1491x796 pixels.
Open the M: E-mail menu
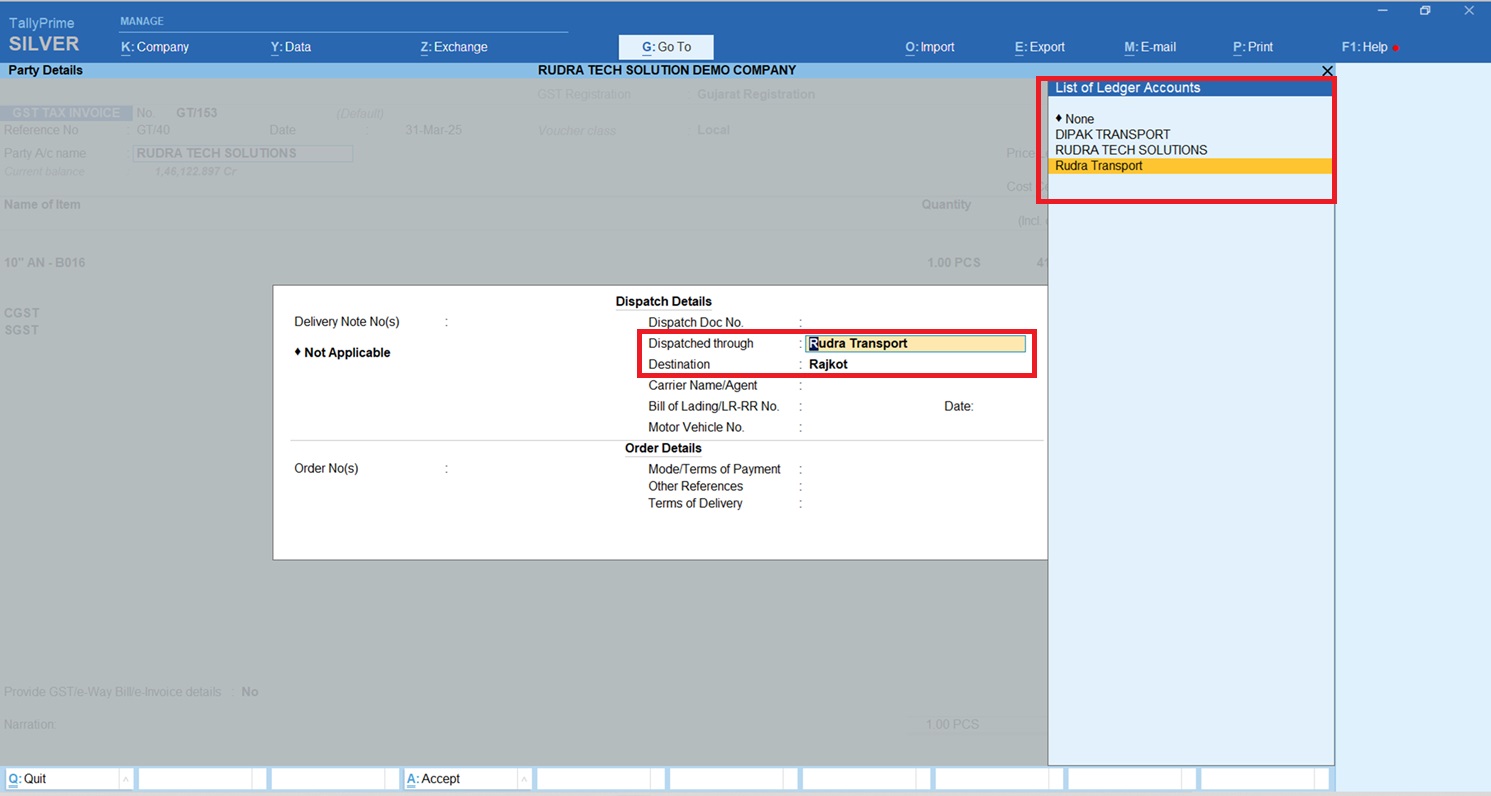coord(1150,47)
